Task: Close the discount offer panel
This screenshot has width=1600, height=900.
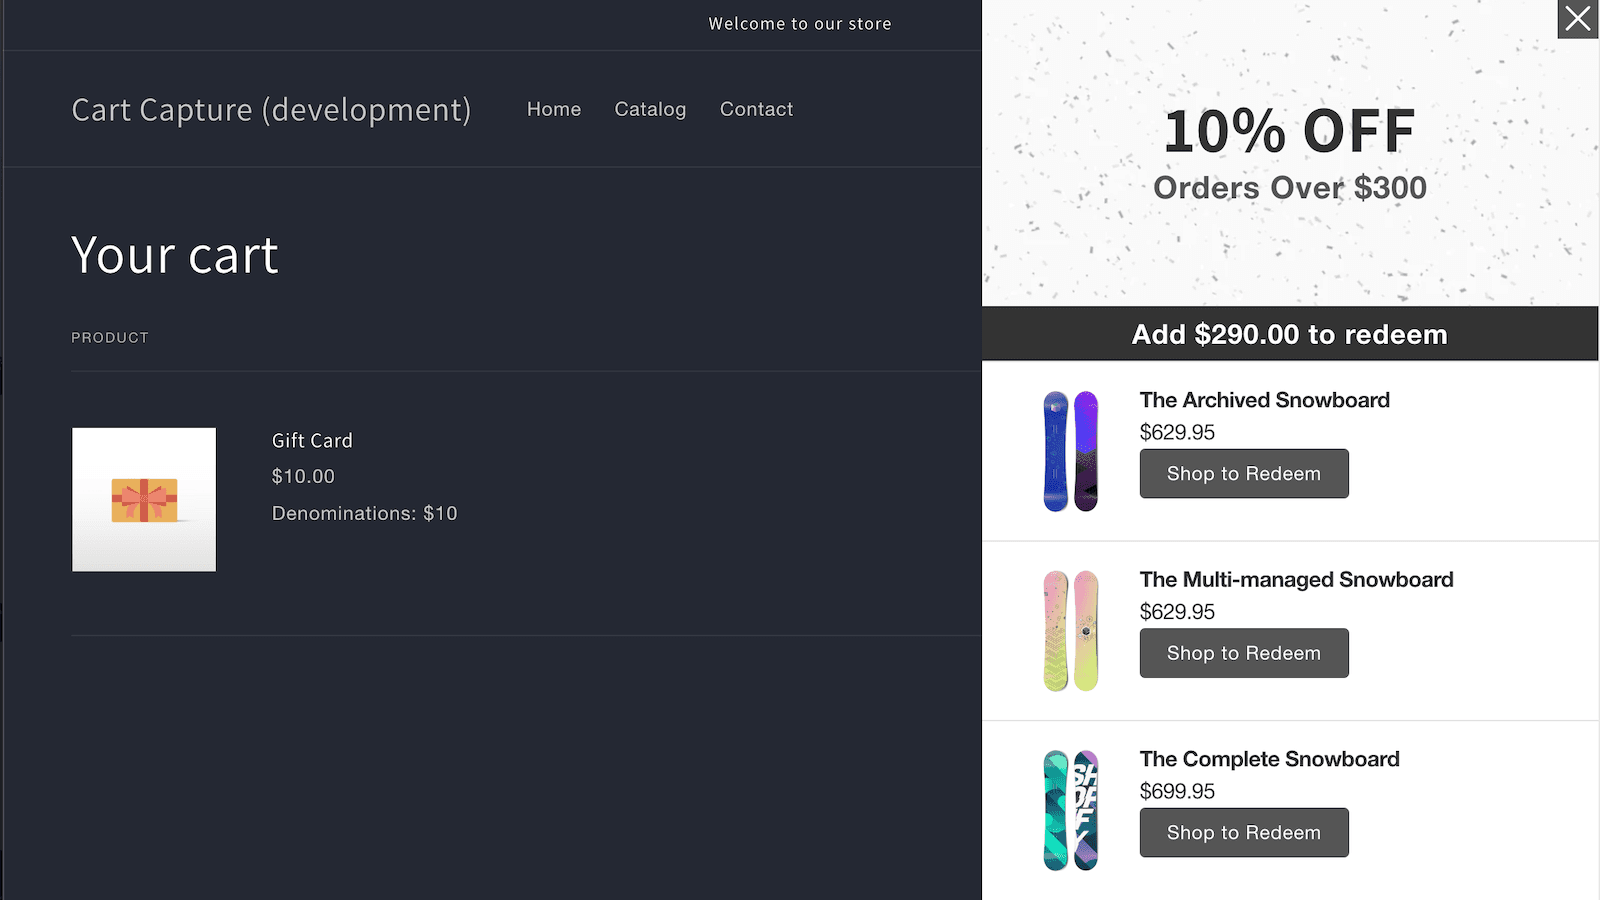Action: click(1577, 20)
